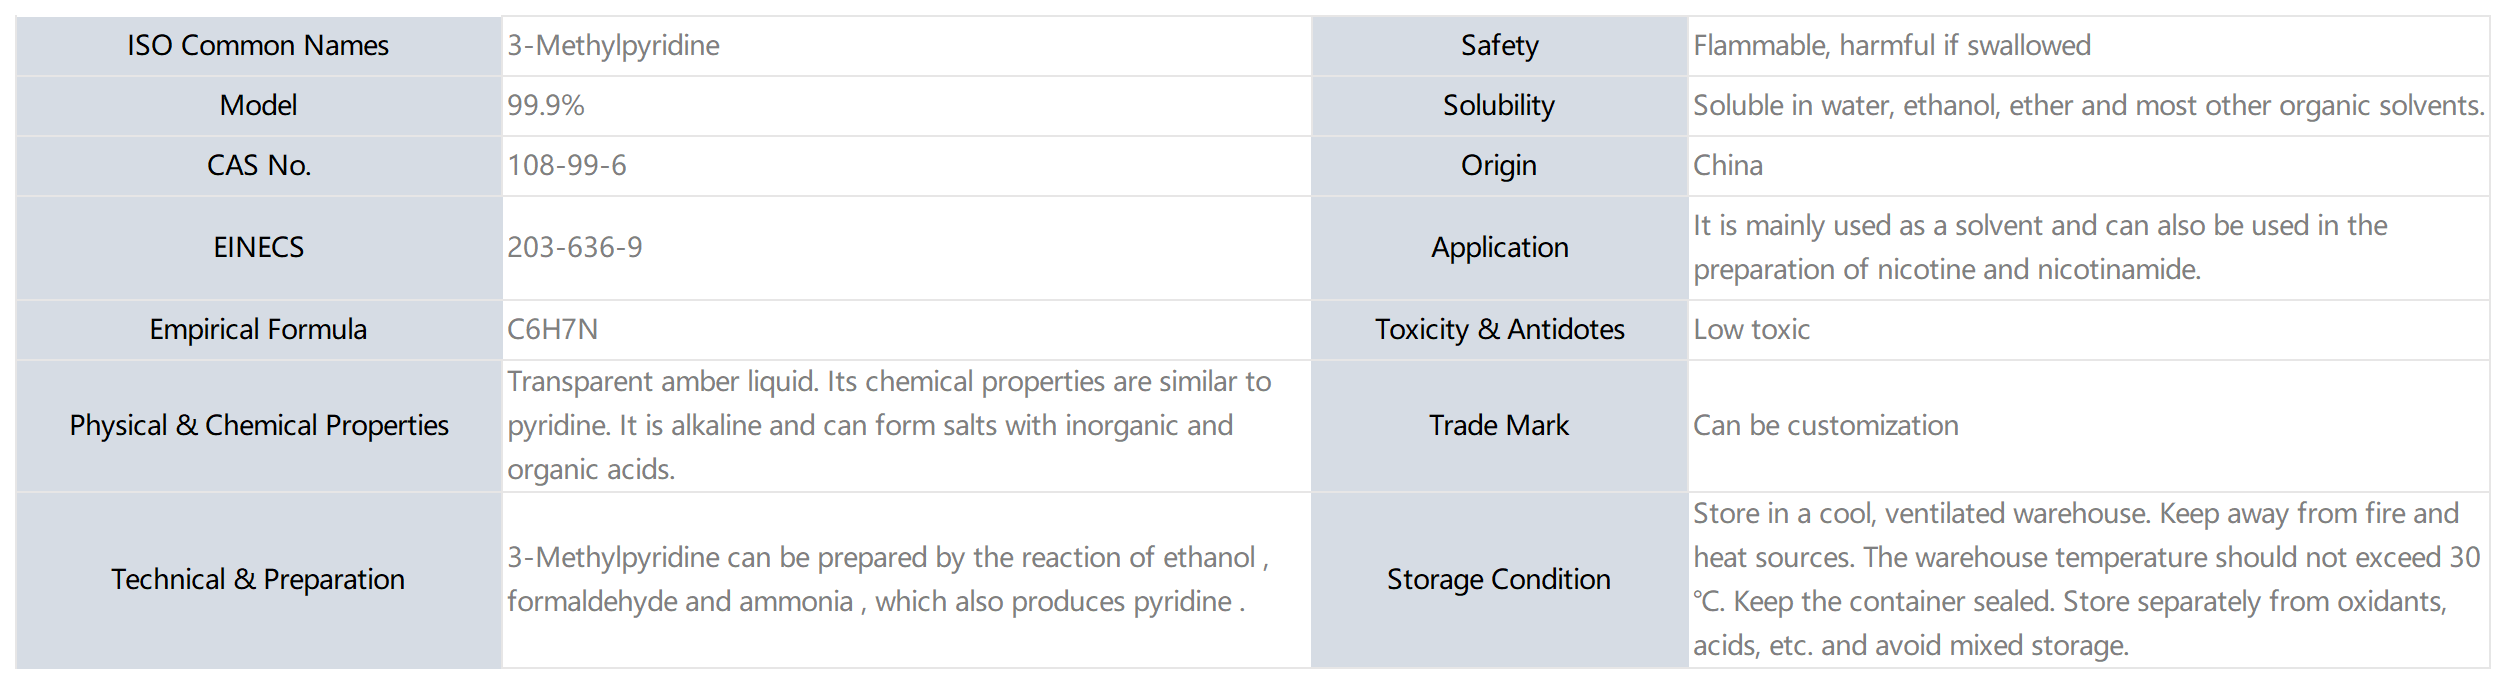Click the Technical & Preparation label cell
2506x684 pixels.
pyautogui.click(x=258, y=580)
